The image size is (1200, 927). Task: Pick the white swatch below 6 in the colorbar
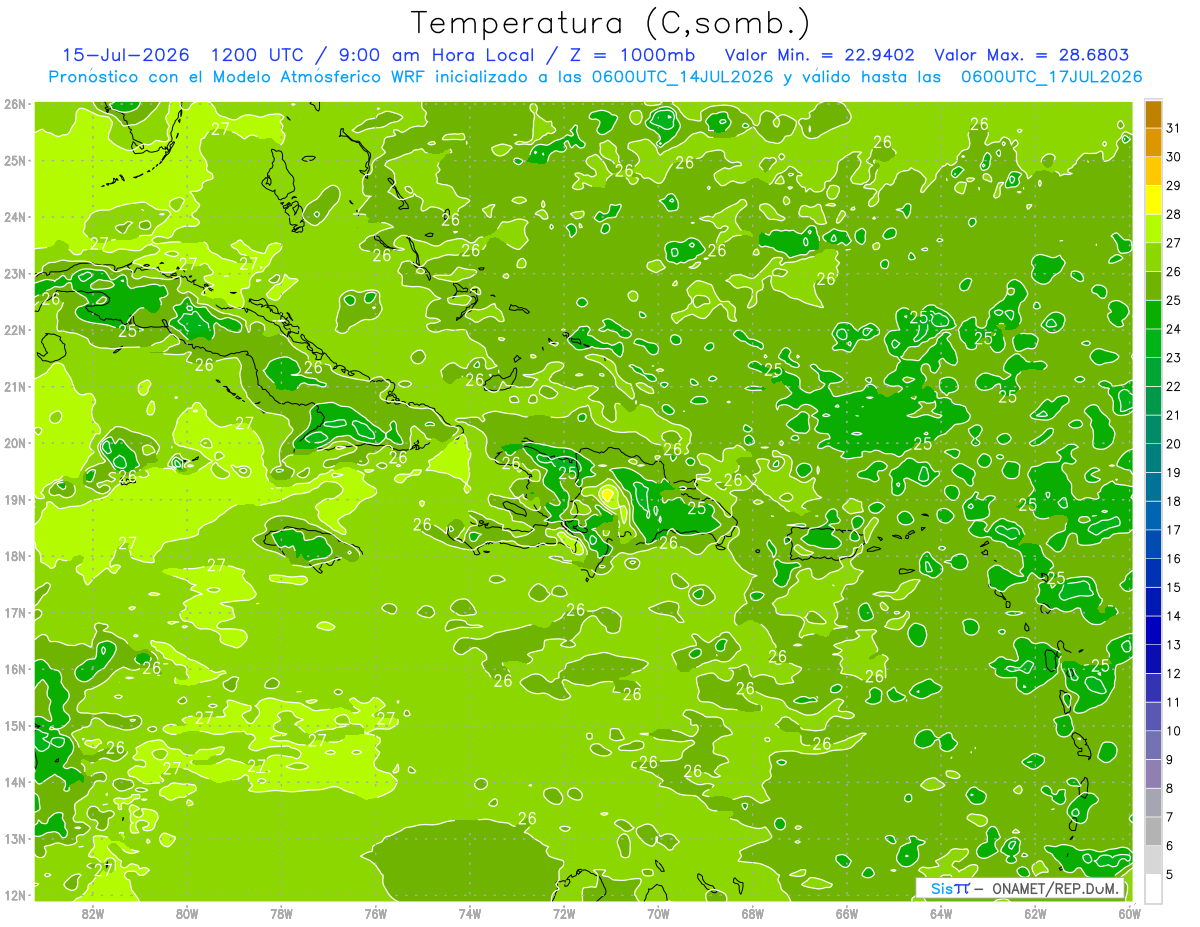tap(1153, 888)
